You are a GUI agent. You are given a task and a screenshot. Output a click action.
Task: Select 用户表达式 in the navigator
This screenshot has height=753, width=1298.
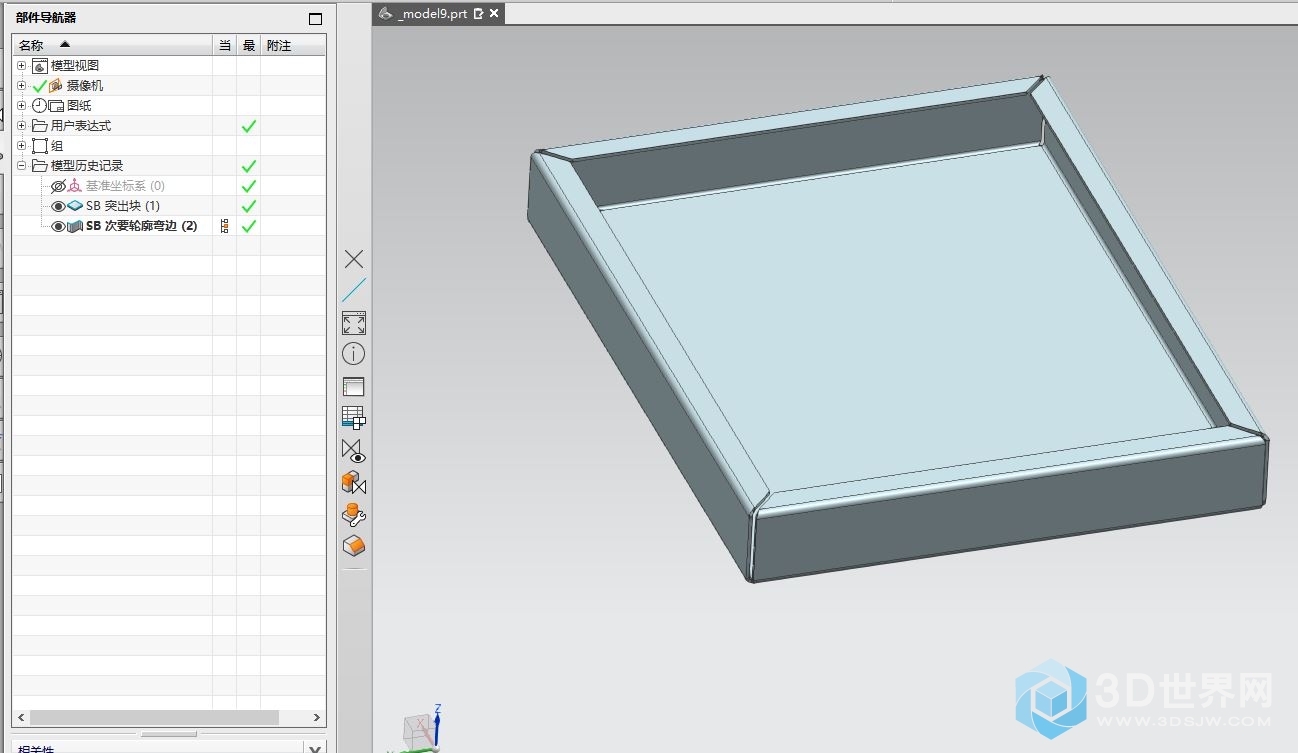click(81, 126)
